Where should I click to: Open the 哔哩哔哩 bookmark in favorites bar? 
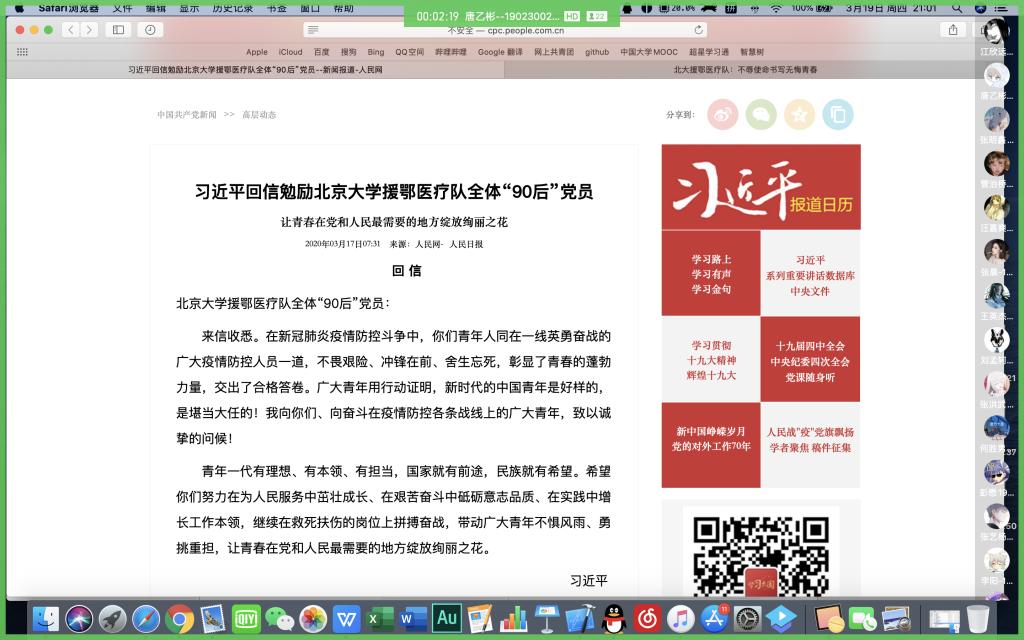tap(451, 52)
